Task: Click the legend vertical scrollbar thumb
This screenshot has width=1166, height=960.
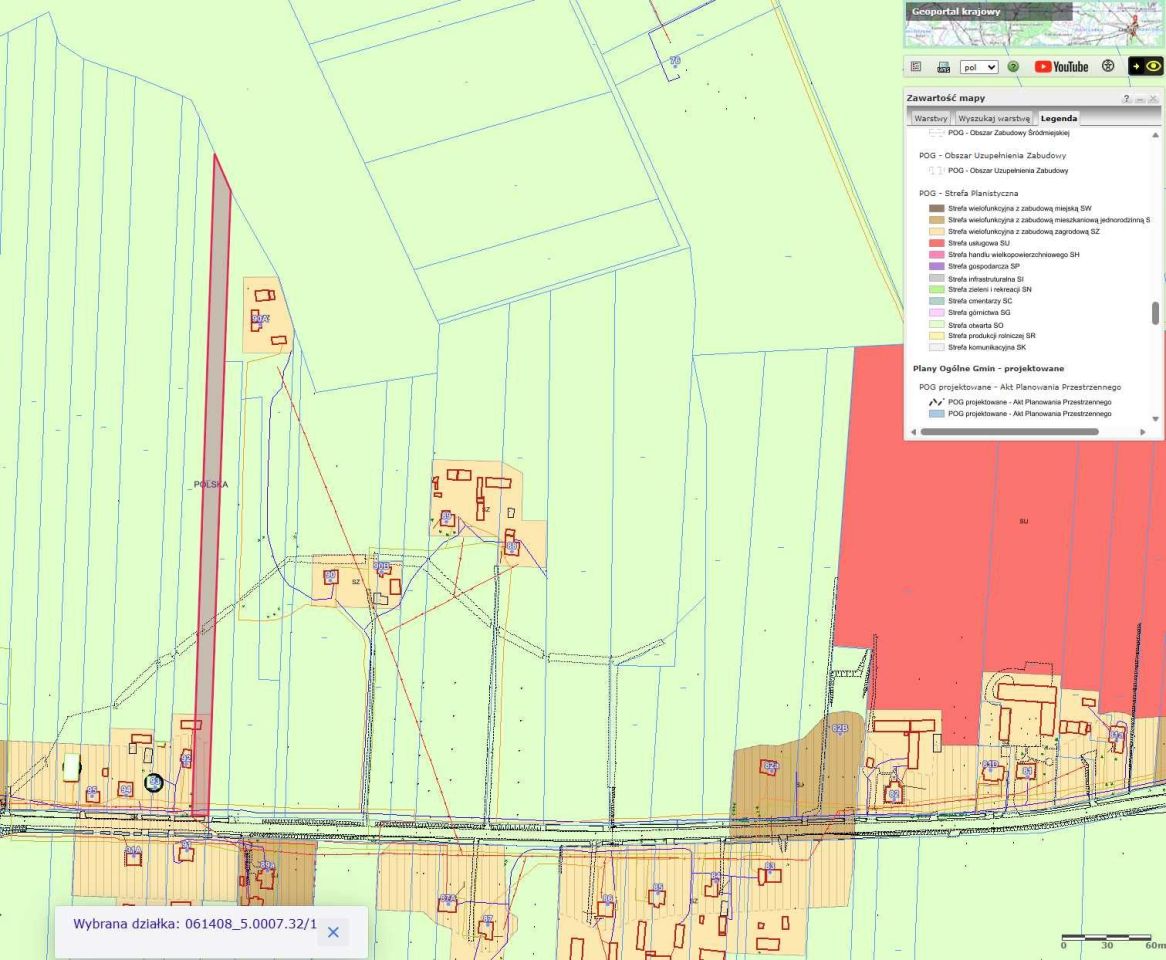Action: click(1156, 313)
